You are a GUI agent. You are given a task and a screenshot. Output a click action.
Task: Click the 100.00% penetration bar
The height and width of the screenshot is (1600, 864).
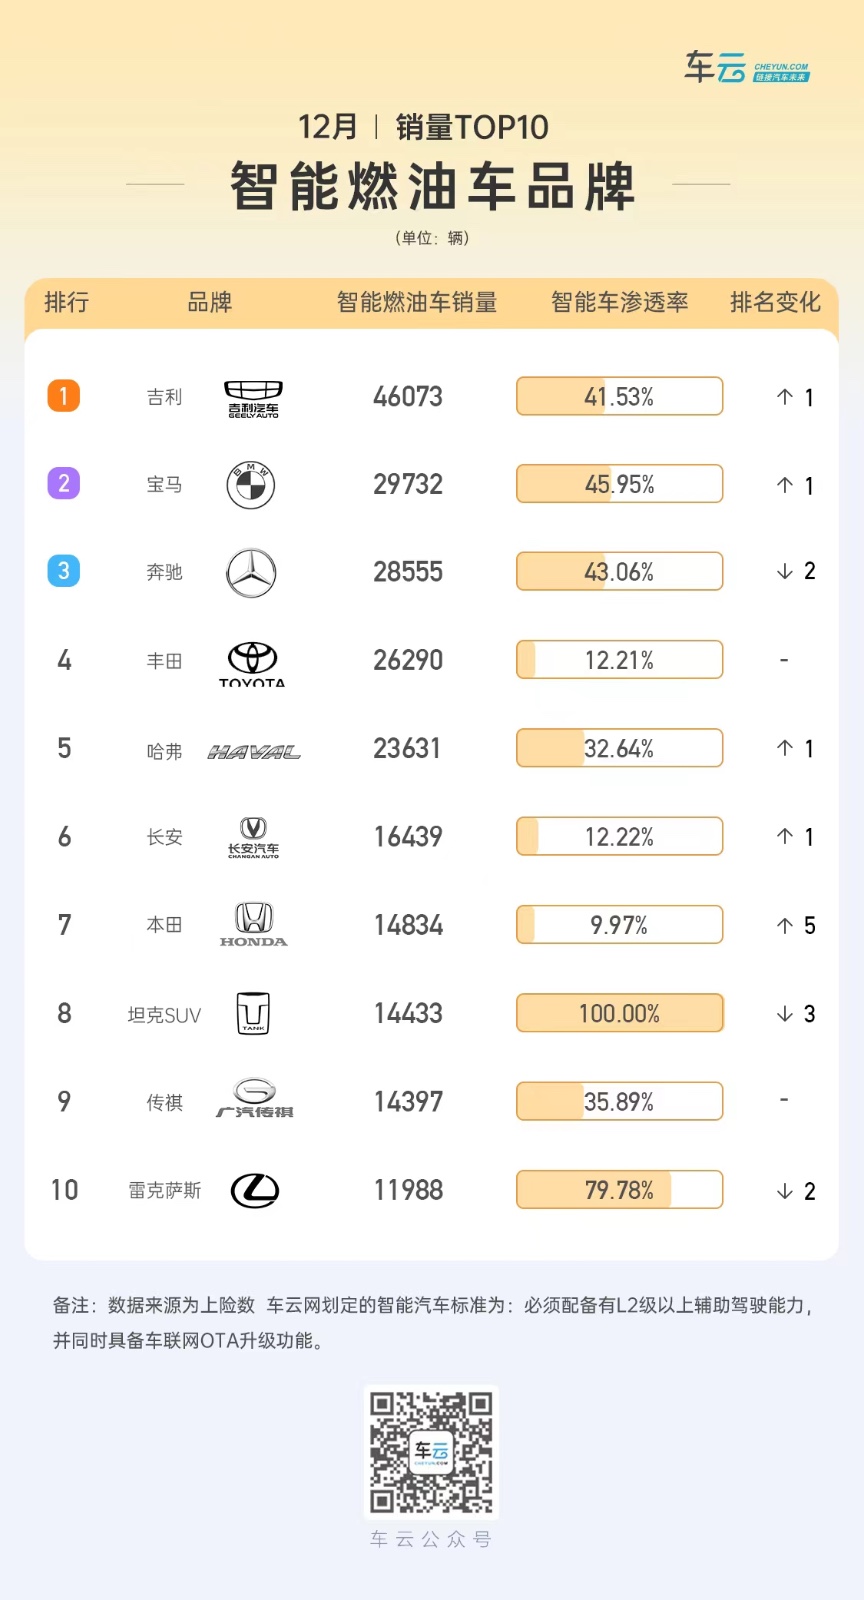click(619, 1013)
